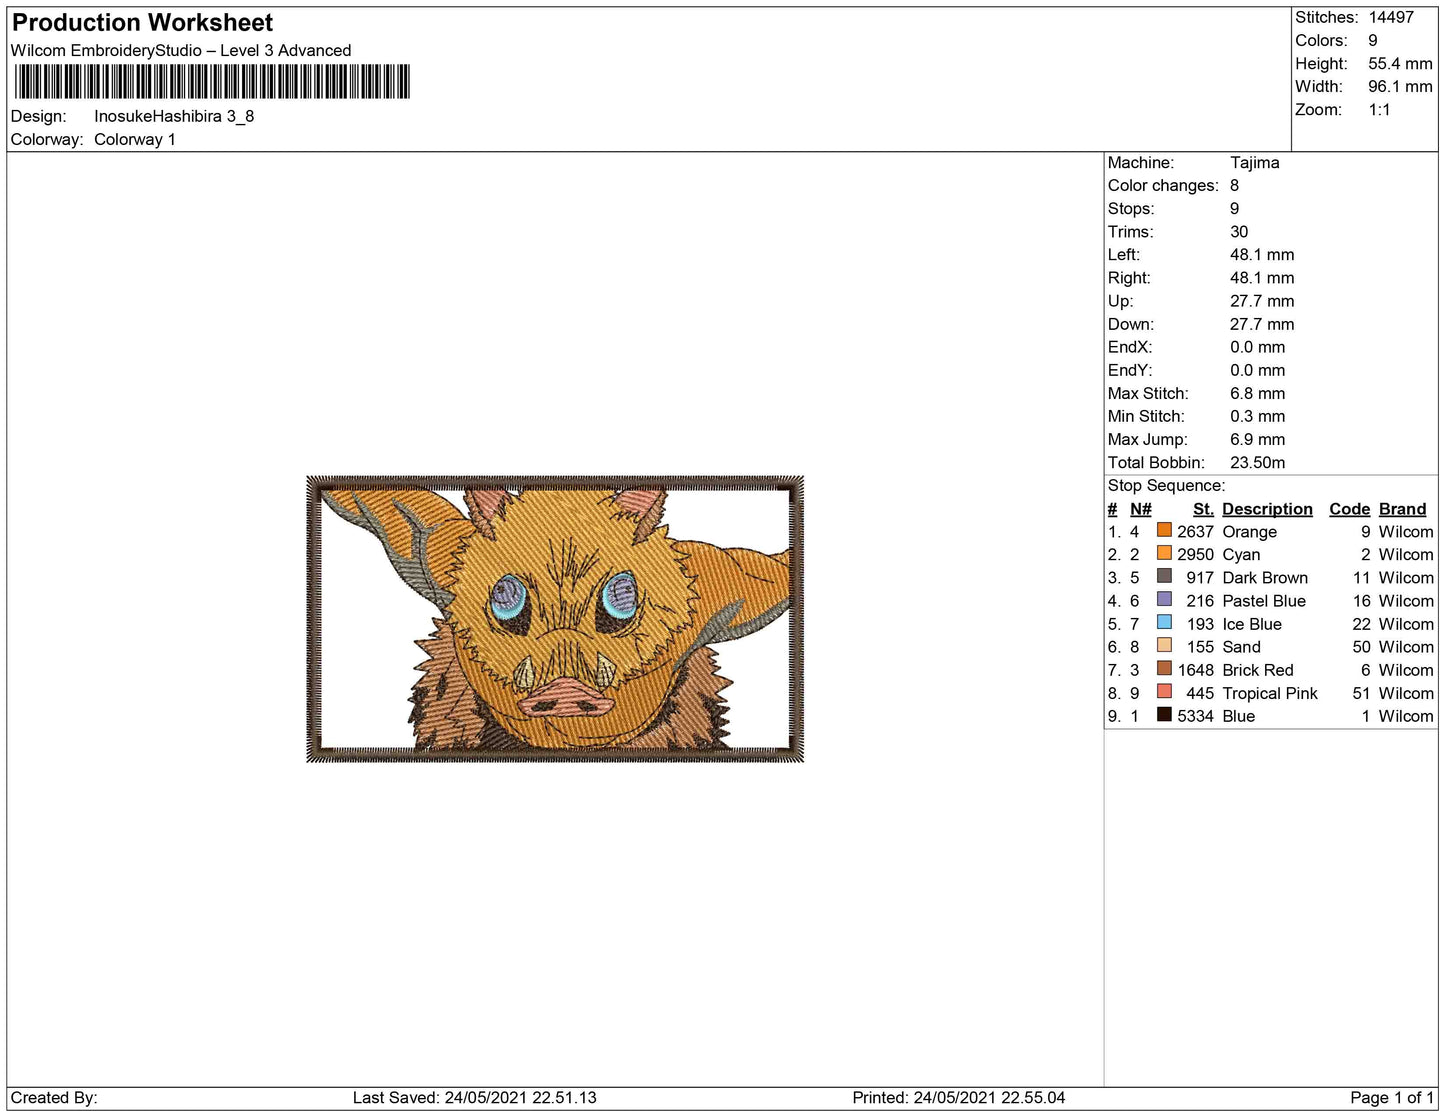Click the Max Stitch value 6.8 mm
The height and width of the screenshot is (1112, 1445).
(x=1258, y=393)
